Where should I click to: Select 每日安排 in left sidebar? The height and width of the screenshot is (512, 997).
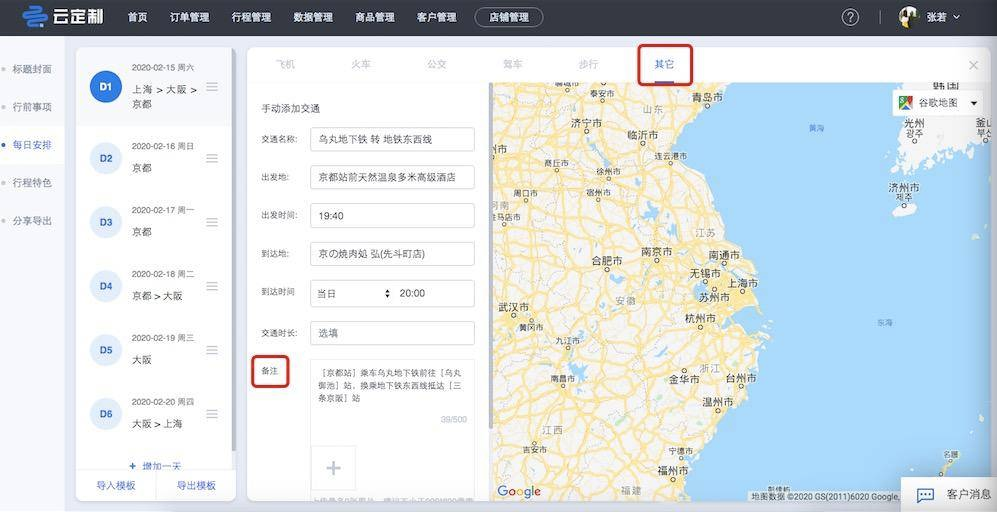[x=32, y=145]
